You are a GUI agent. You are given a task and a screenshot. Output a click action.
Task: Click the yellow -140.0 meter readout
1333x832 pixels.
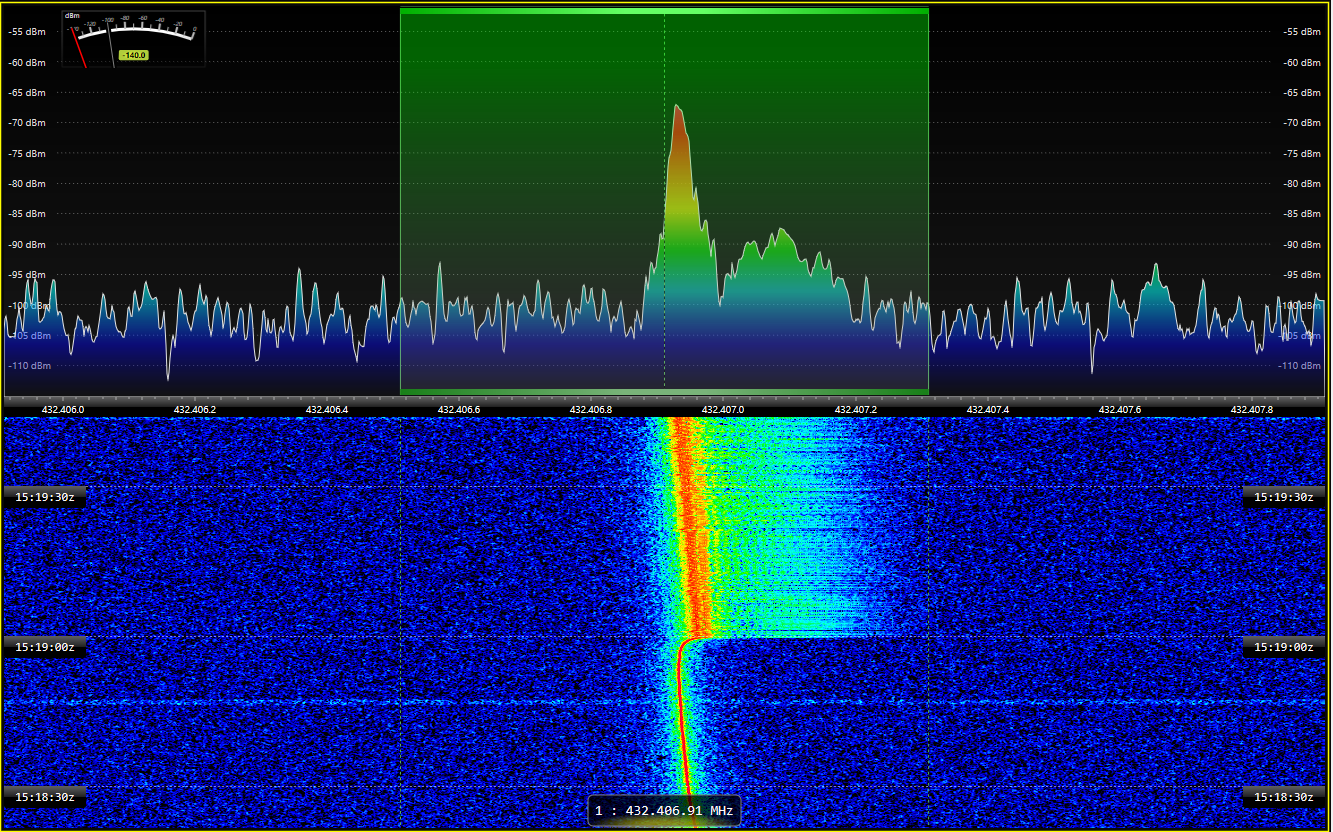tap(133, 55)
